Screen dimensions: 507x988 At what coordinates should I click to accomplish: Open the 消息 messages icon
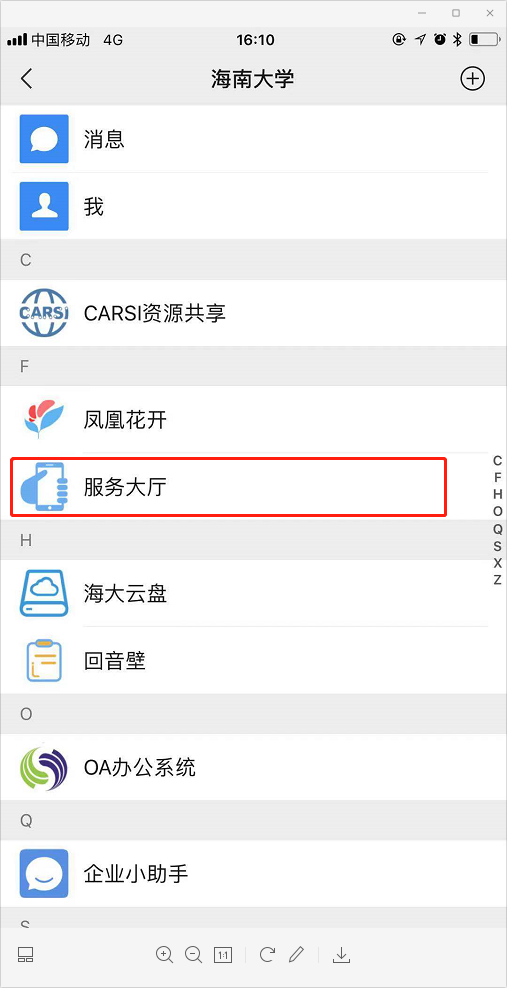pos(44,139)
